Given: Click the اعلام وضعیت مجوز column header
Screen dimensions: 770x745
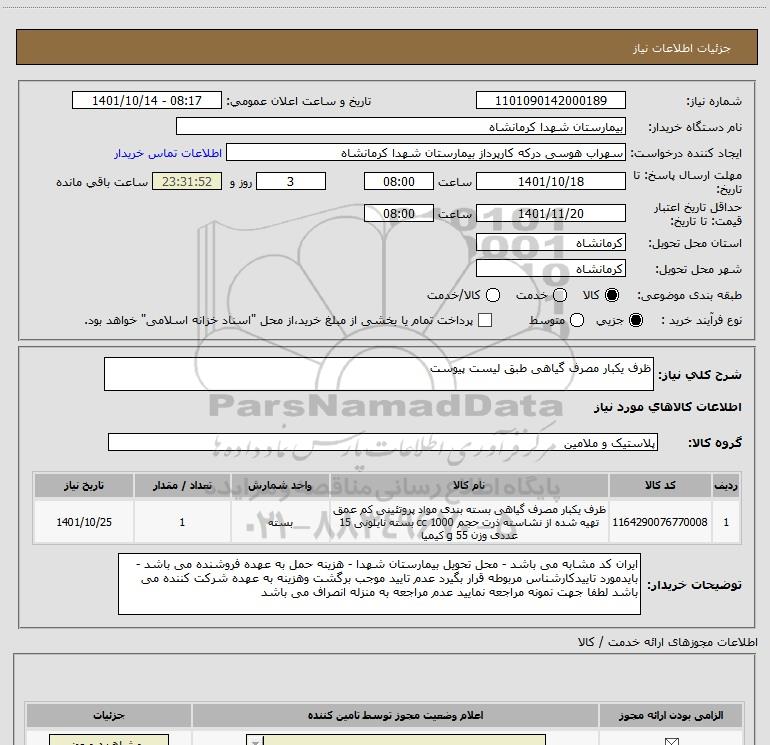Looking at the screenshot, I should click(395, 715).
